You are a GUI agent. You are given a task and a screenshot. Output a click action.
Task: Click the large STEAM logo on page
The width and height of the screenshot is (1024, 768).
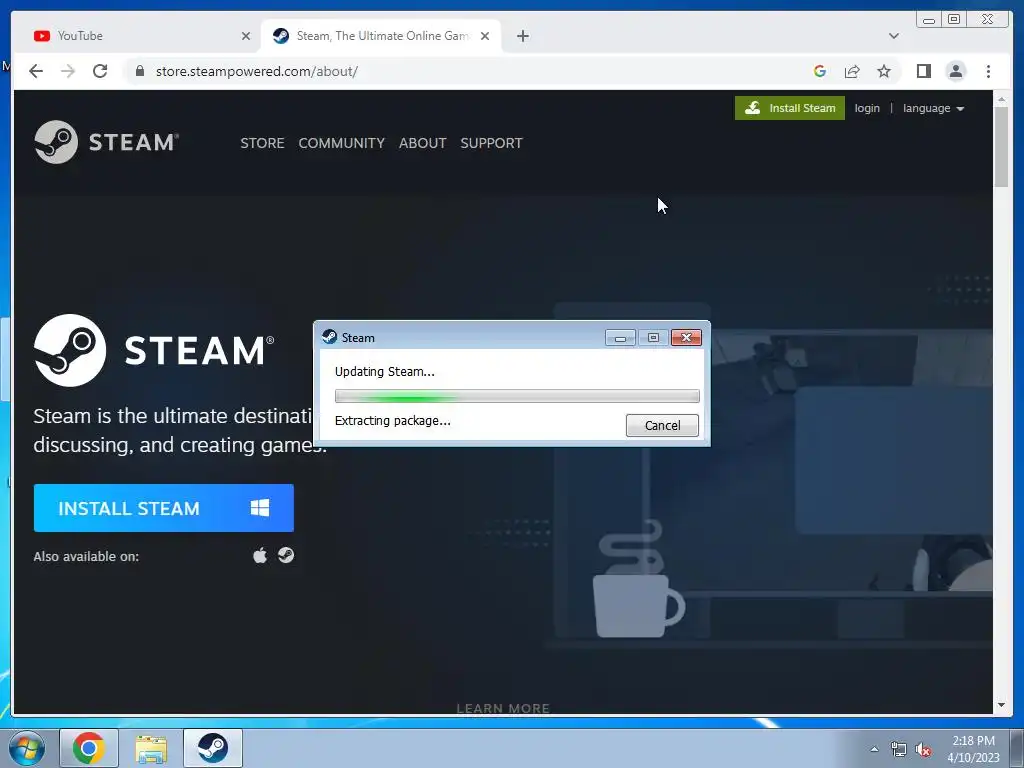[x=154, y=350]
